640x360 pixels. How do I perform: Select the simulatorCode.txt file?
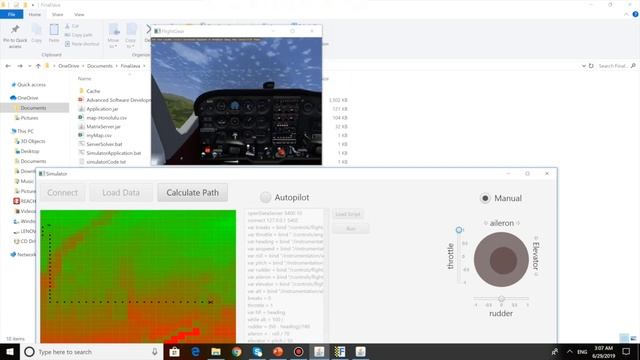click(106, 162)
